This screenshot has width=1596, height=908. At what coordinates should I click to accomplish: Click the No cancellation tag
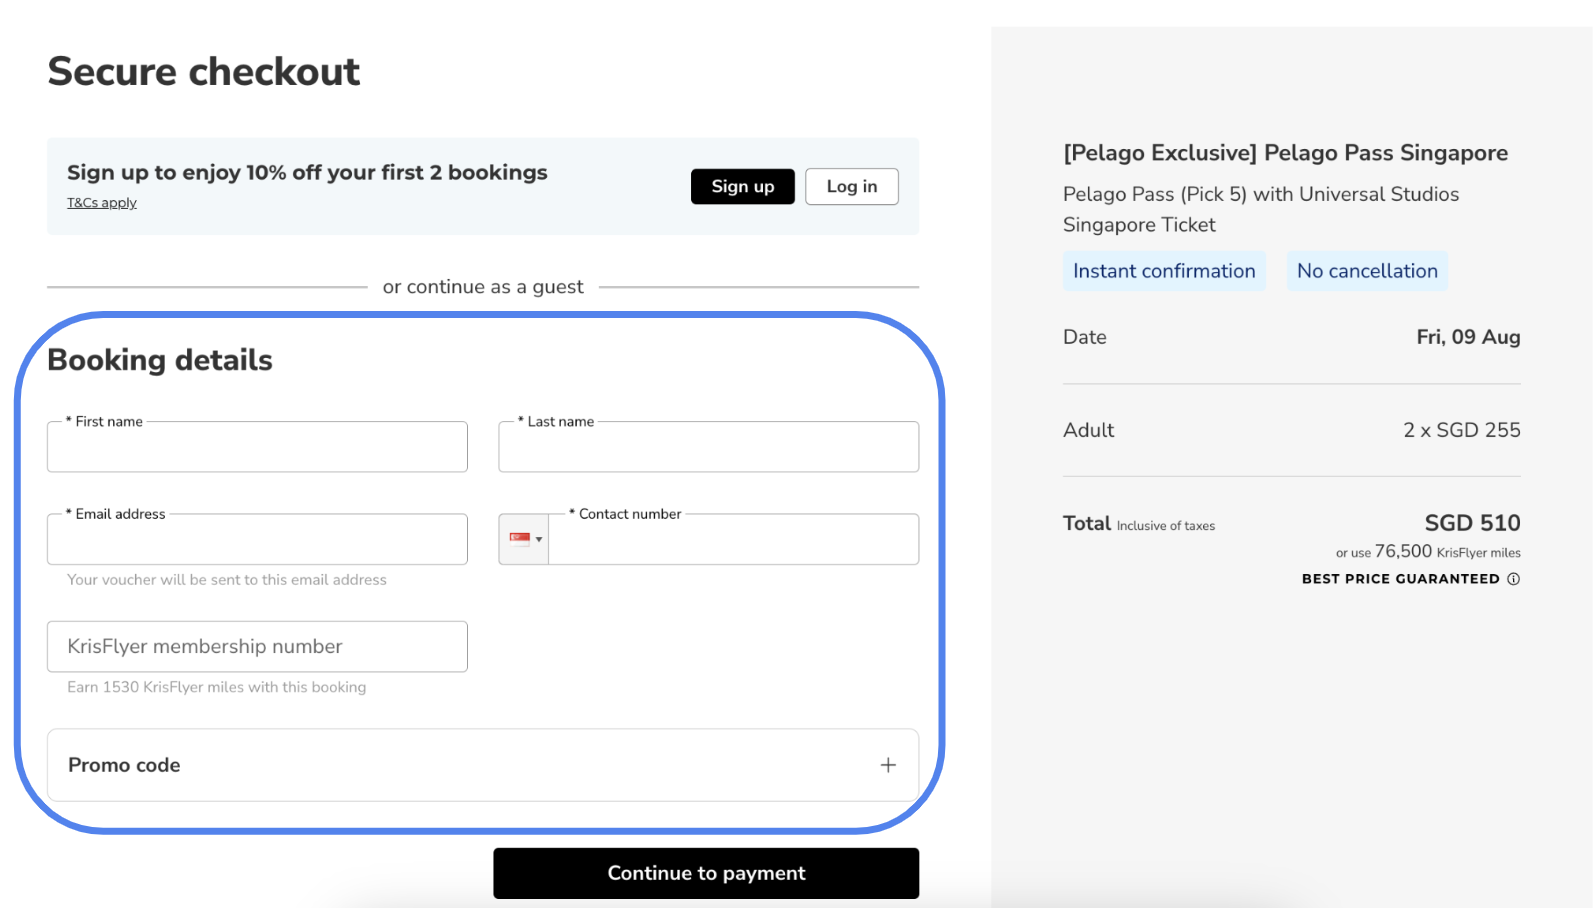coord(1367,271)
